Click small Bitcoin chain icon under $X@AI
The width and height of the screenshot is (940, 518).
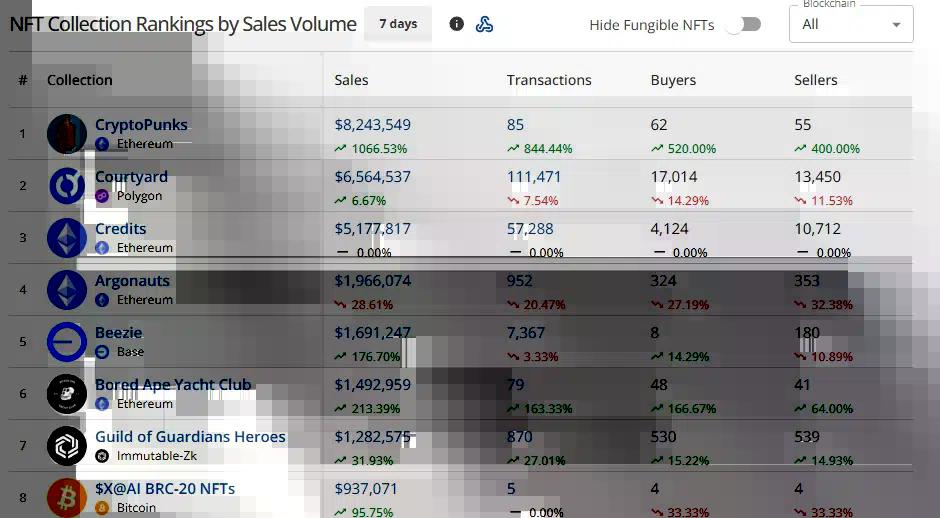pyautogui.click(x=102, y=508)
